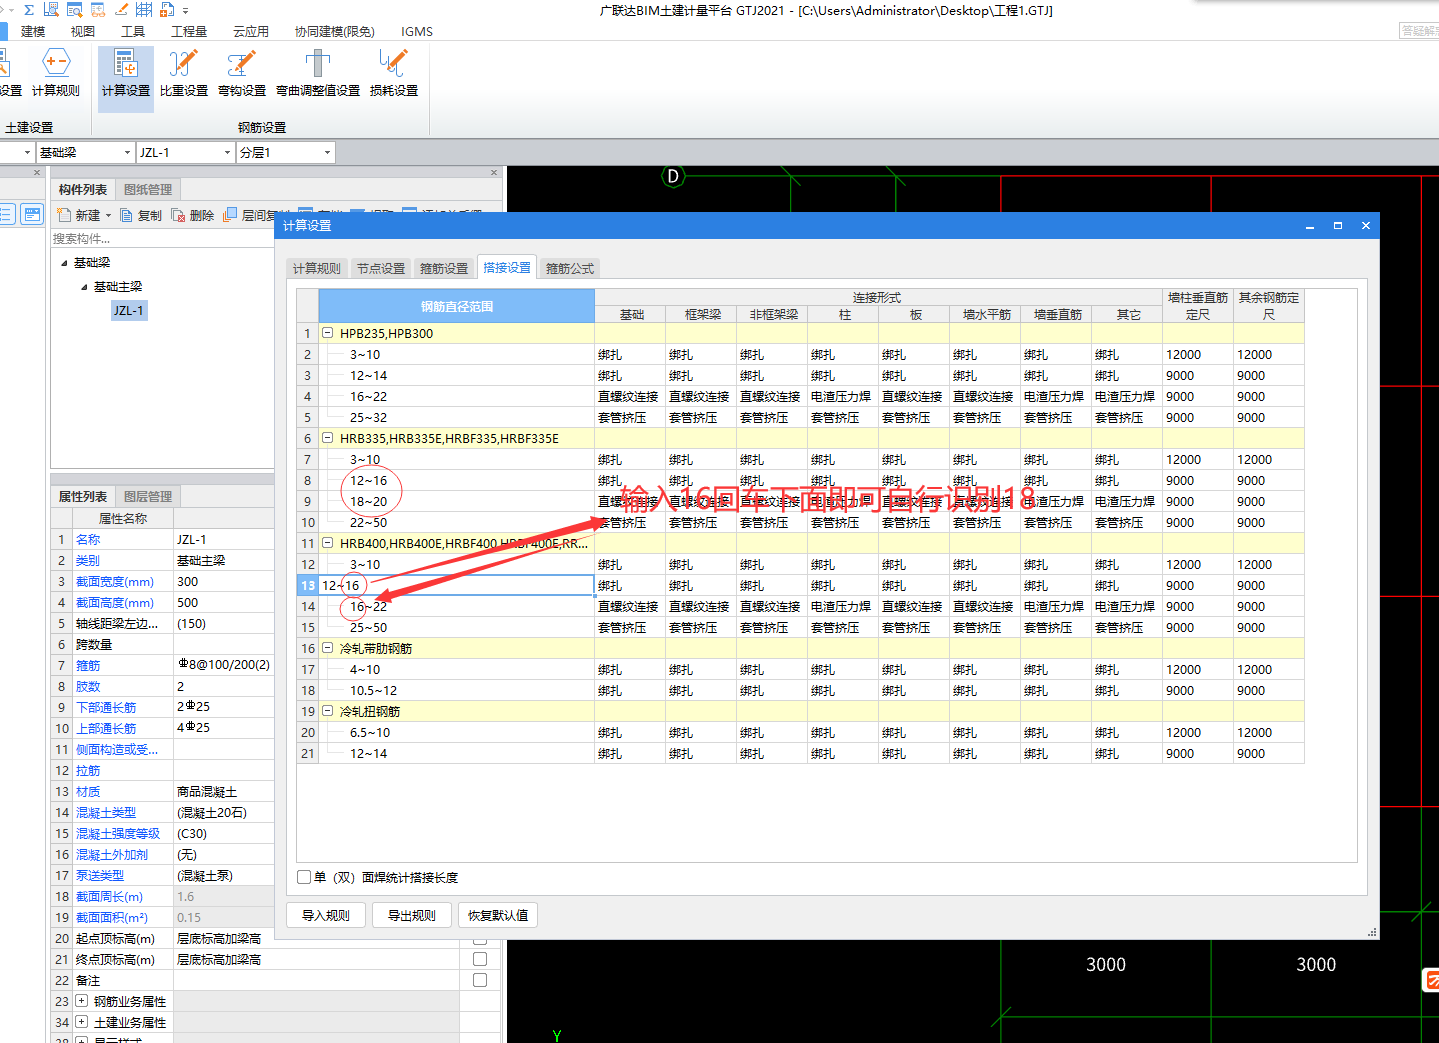Screen dimensions: 1439x1043
Task: Open the IGMS ribbon tab
Action: (x=417, y=31)
